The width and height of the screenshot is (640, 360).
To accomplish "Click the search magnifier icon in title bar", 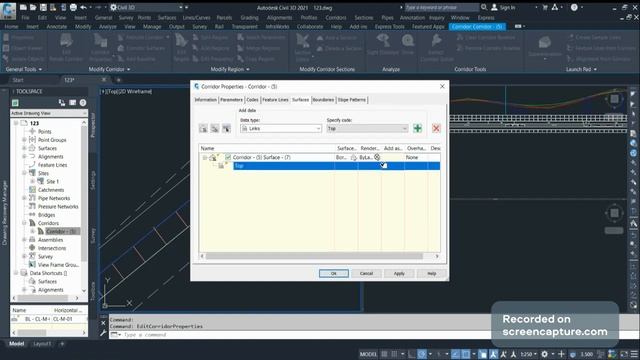I will [x=484, y=7].
